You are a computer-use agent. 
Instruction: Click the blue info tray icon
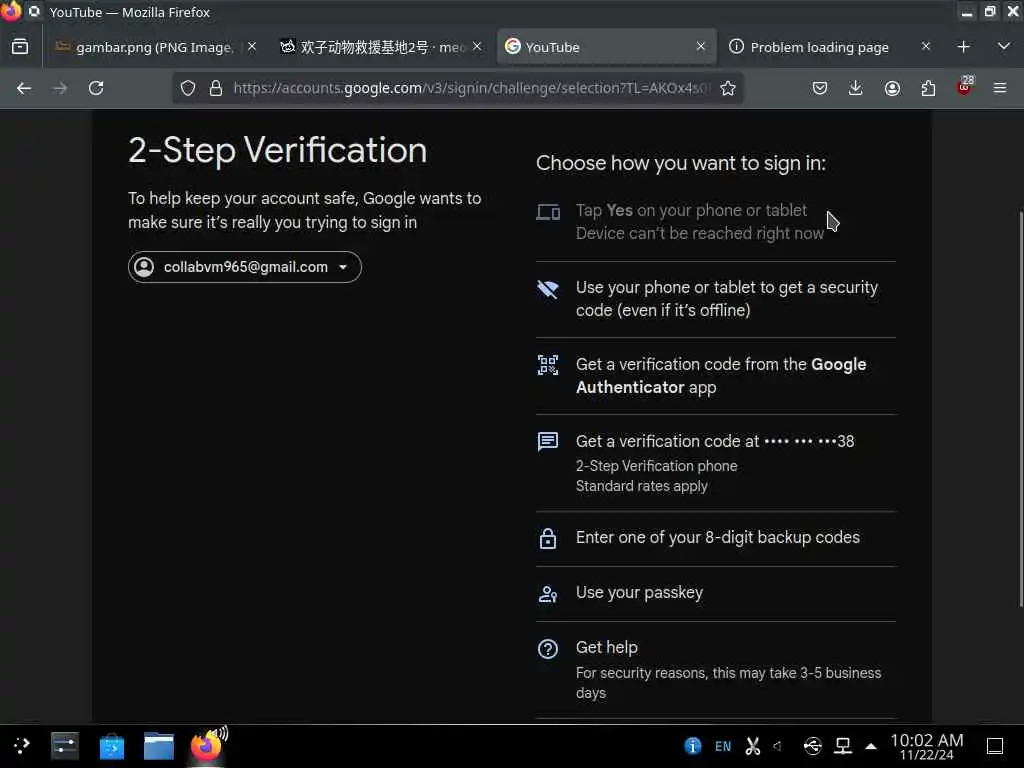coord(692,746)
